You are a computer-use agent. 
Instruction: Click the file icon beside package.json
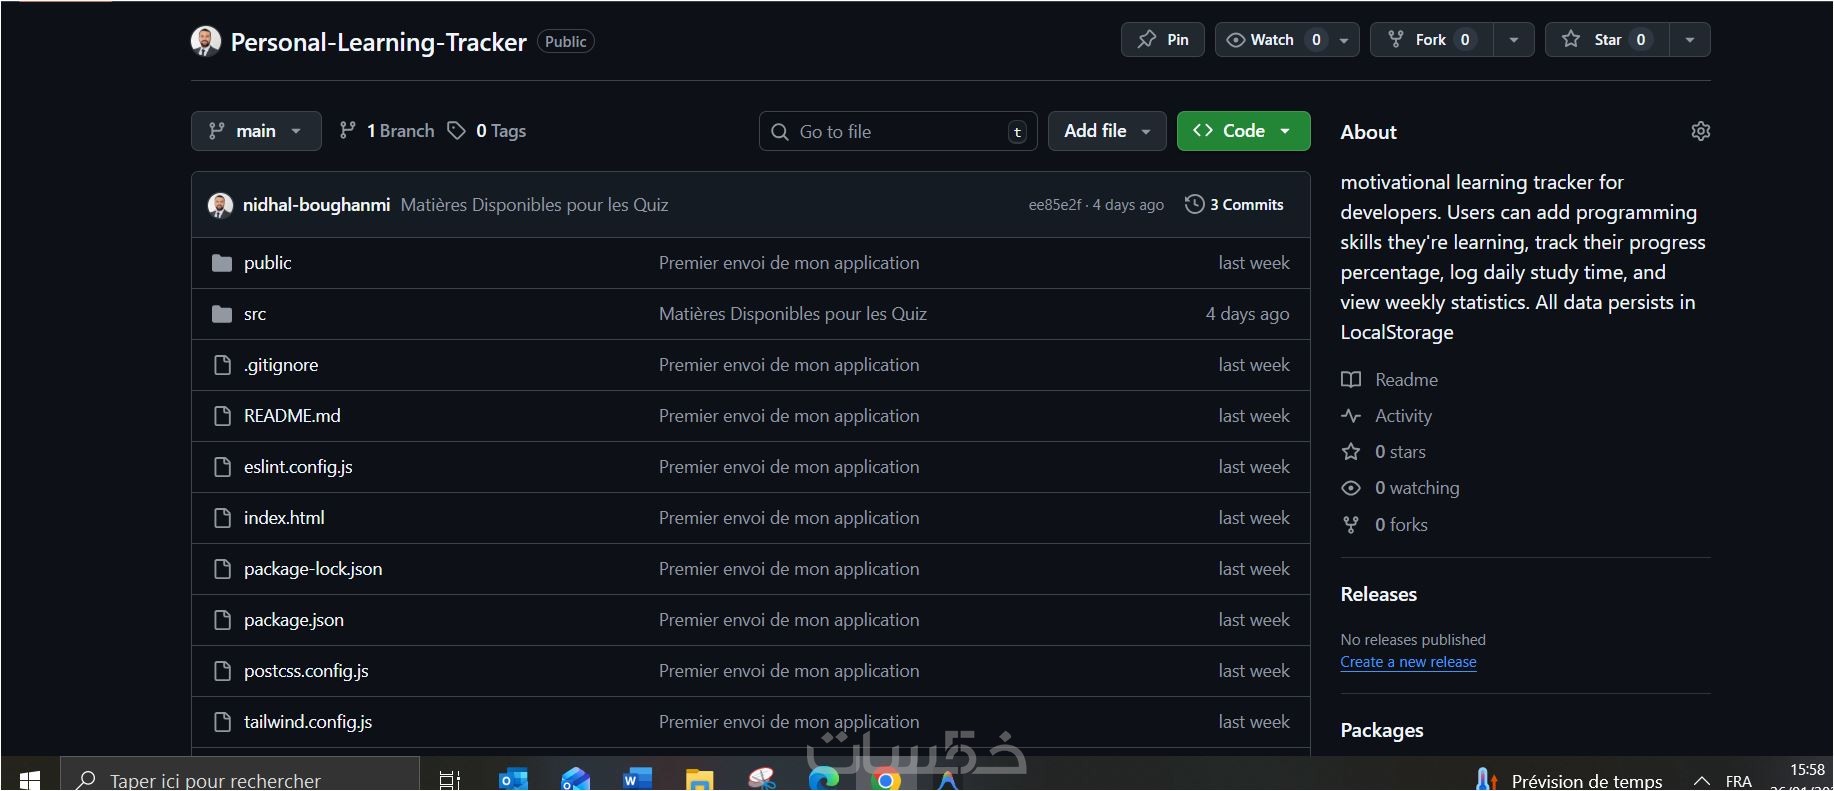tap(223, 620)
